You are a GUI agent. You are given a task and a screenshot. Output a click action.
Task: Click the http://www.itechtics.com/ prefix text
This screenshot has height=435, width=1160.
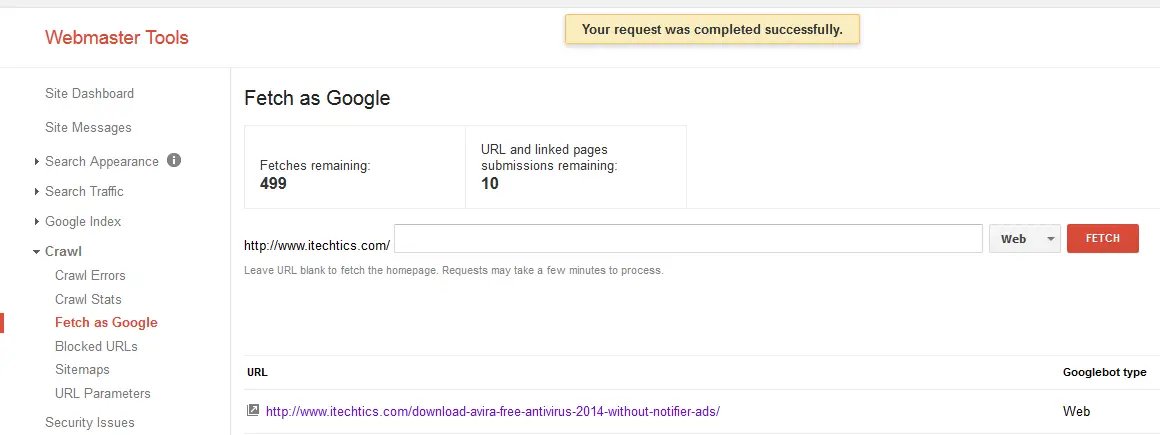coord(317,245)
